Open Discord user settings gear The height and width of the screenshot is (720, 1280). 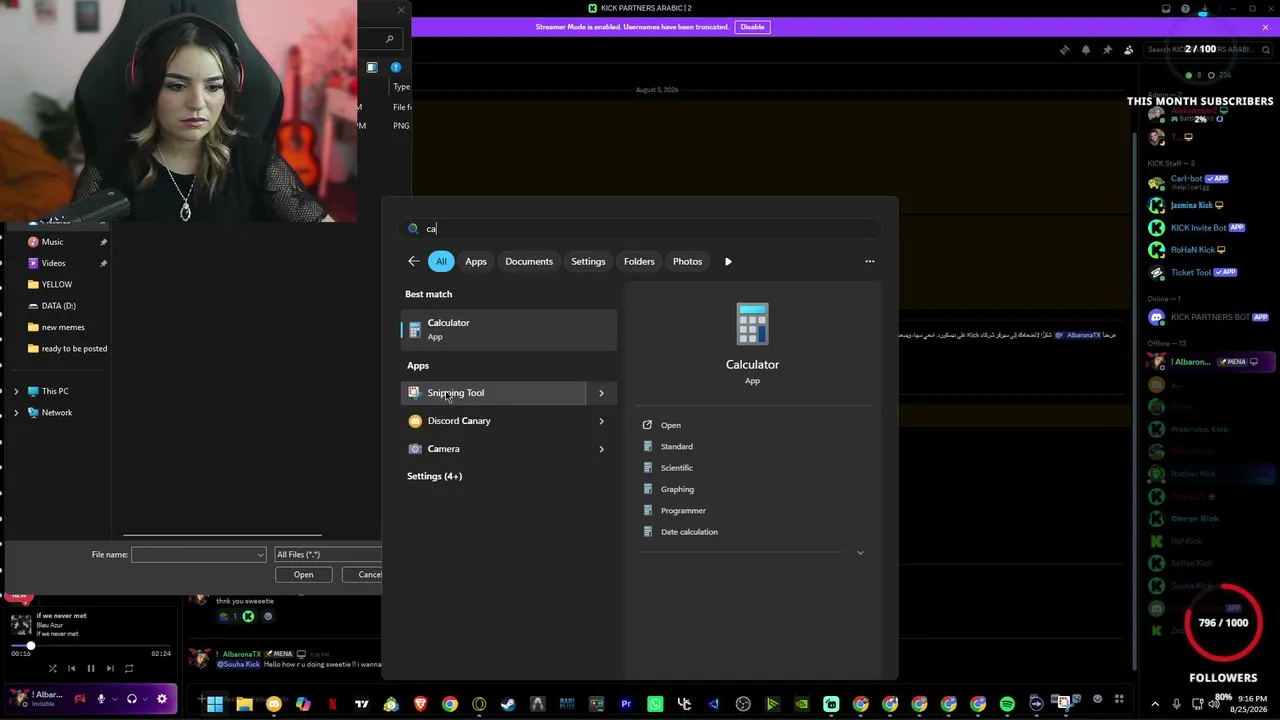pos(162,699)
